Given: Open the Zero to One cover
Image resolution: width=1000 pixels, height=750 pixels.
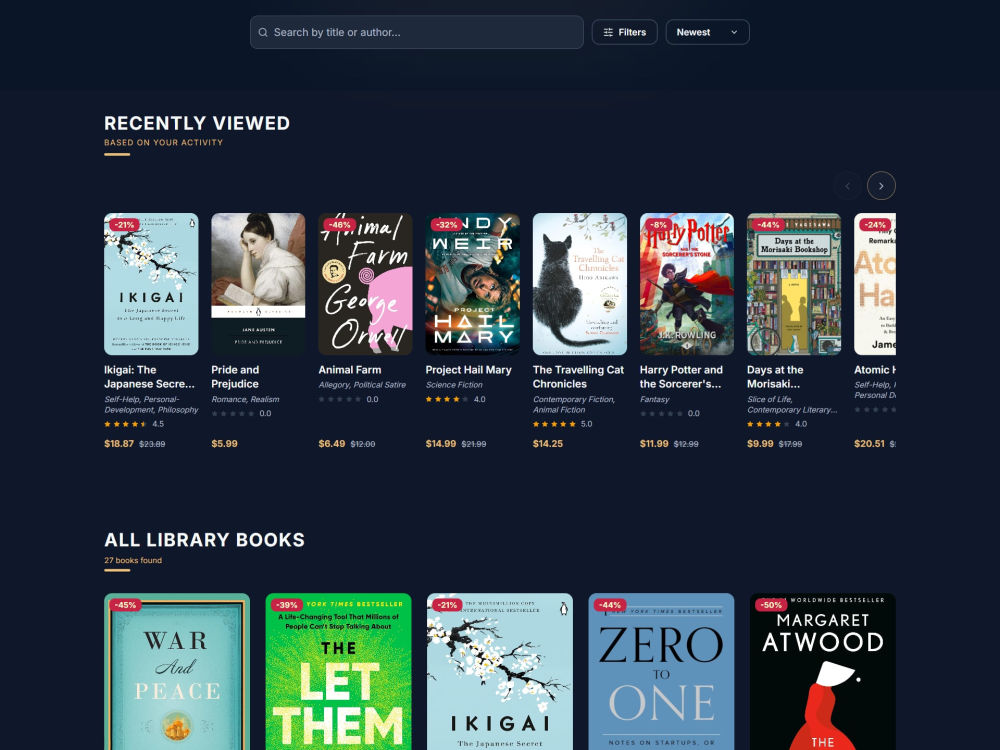Looking at the screenshot, I should [x=661, y=672].
